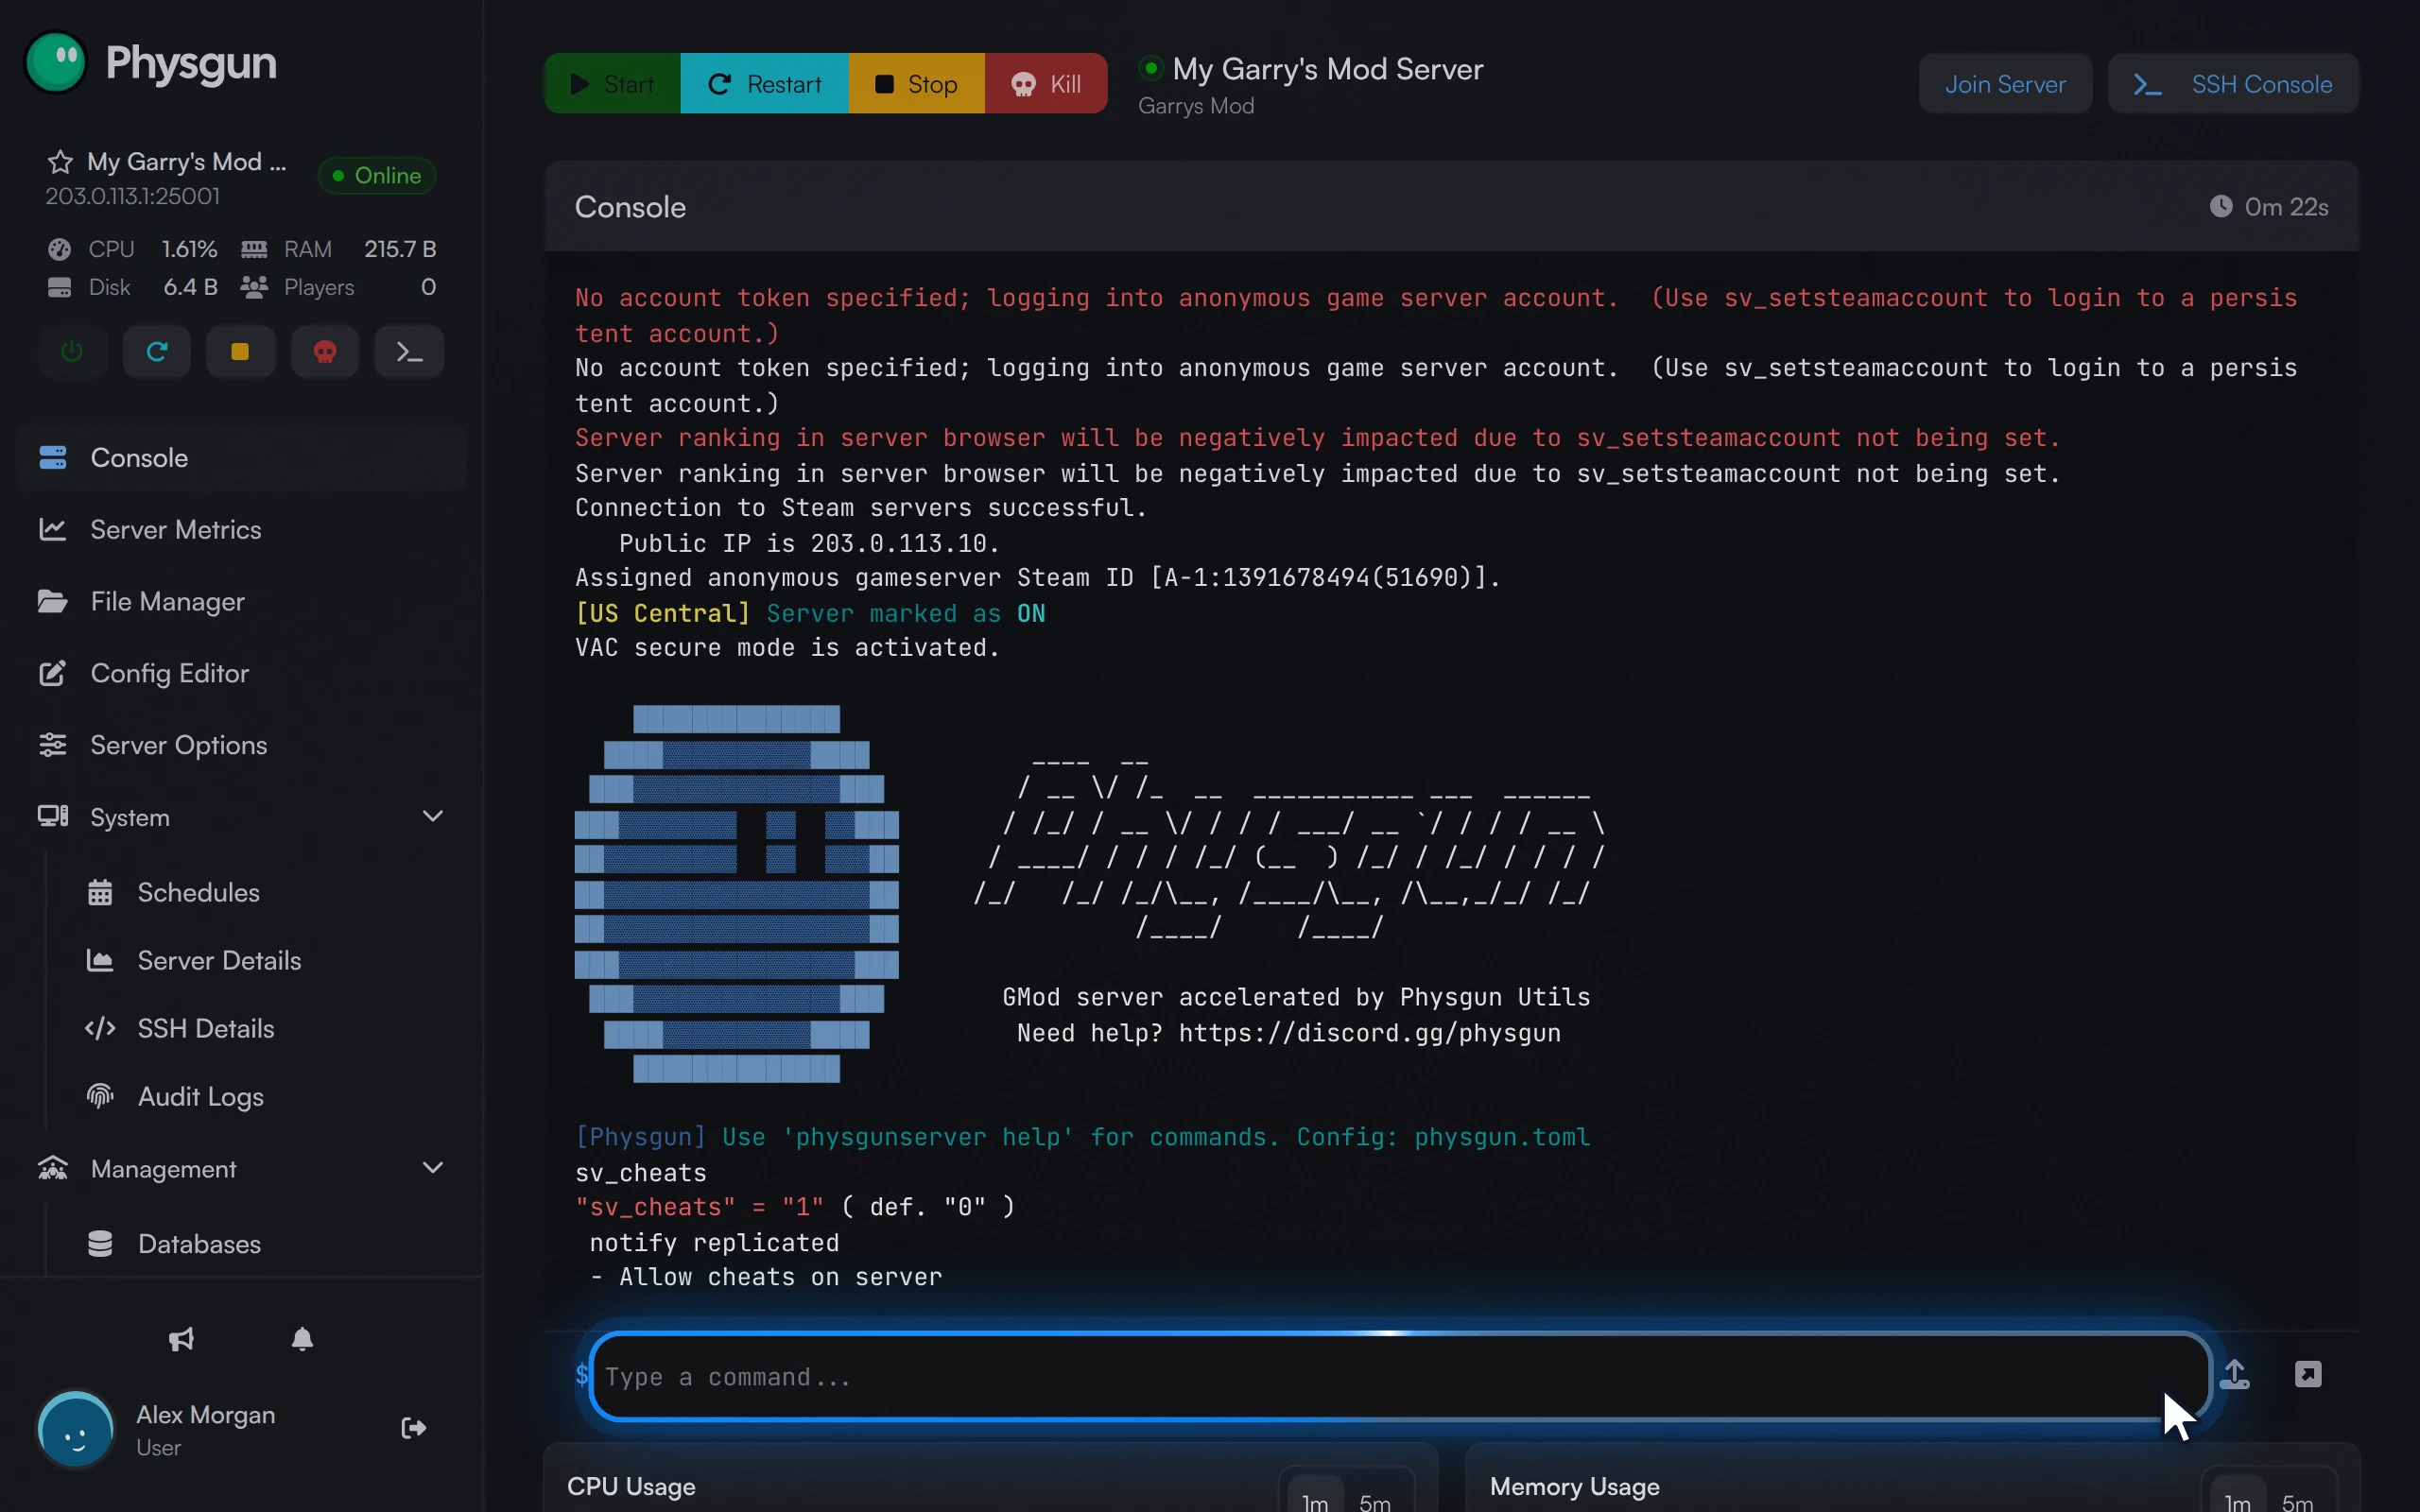Click the red Kill button
2420x1512 pixels.
pyautogui.click(x=1046, y=84)
